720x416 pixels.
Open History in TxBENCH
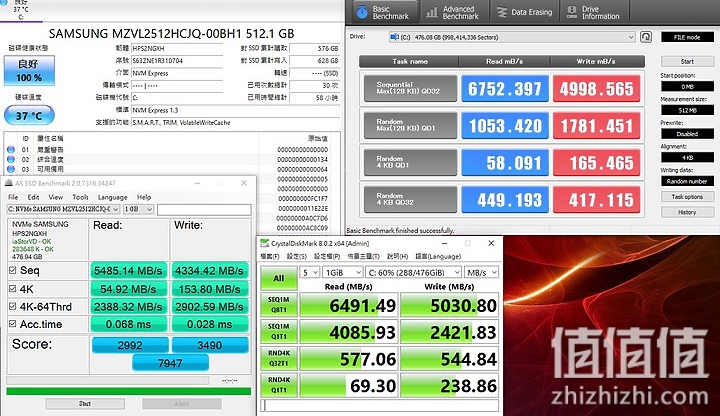687,212
